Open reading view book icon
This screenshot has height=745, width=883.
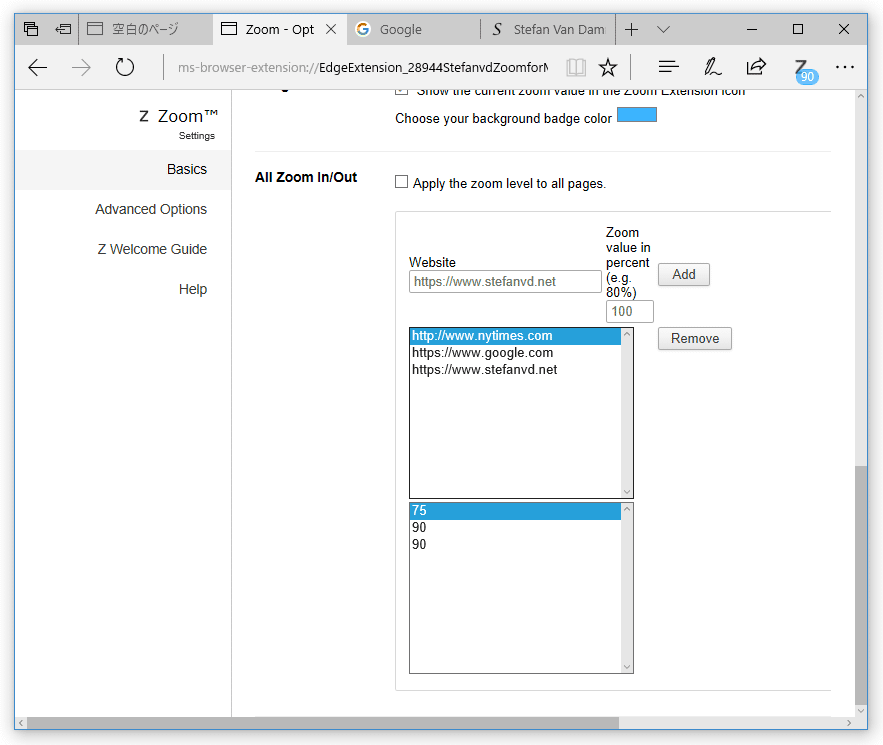click(576, 68)
